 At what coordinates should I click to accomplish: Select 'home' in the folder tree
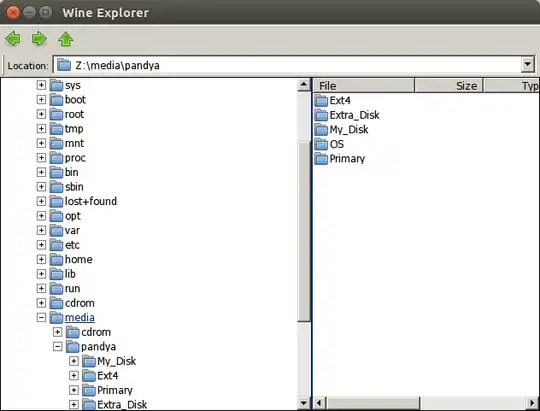click(x=79, y=259)
